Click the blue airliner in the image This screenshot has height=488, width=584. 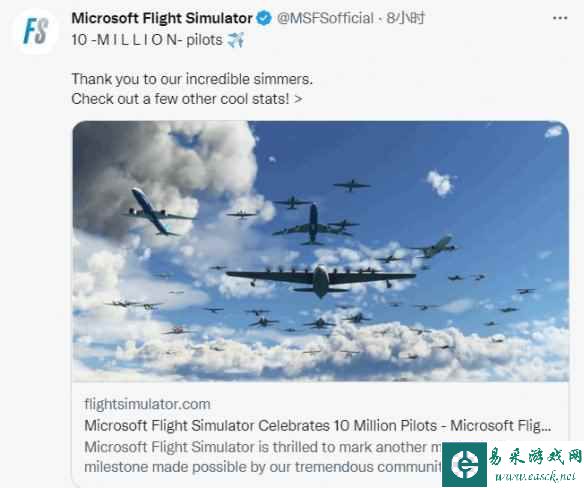pyautogui.click(x=156, y=212)
